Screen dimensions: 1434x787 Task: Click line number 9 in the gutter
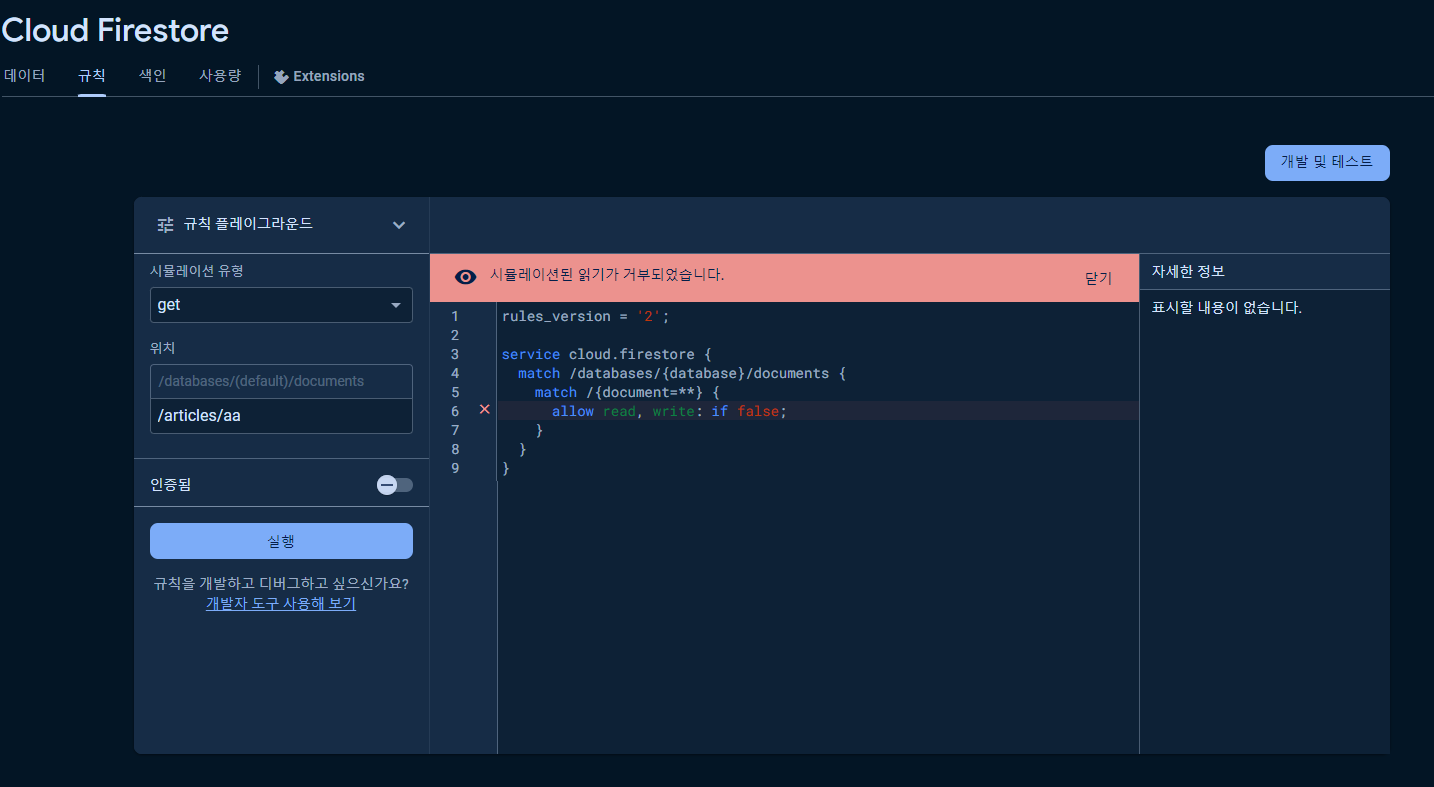pos(455,468)
